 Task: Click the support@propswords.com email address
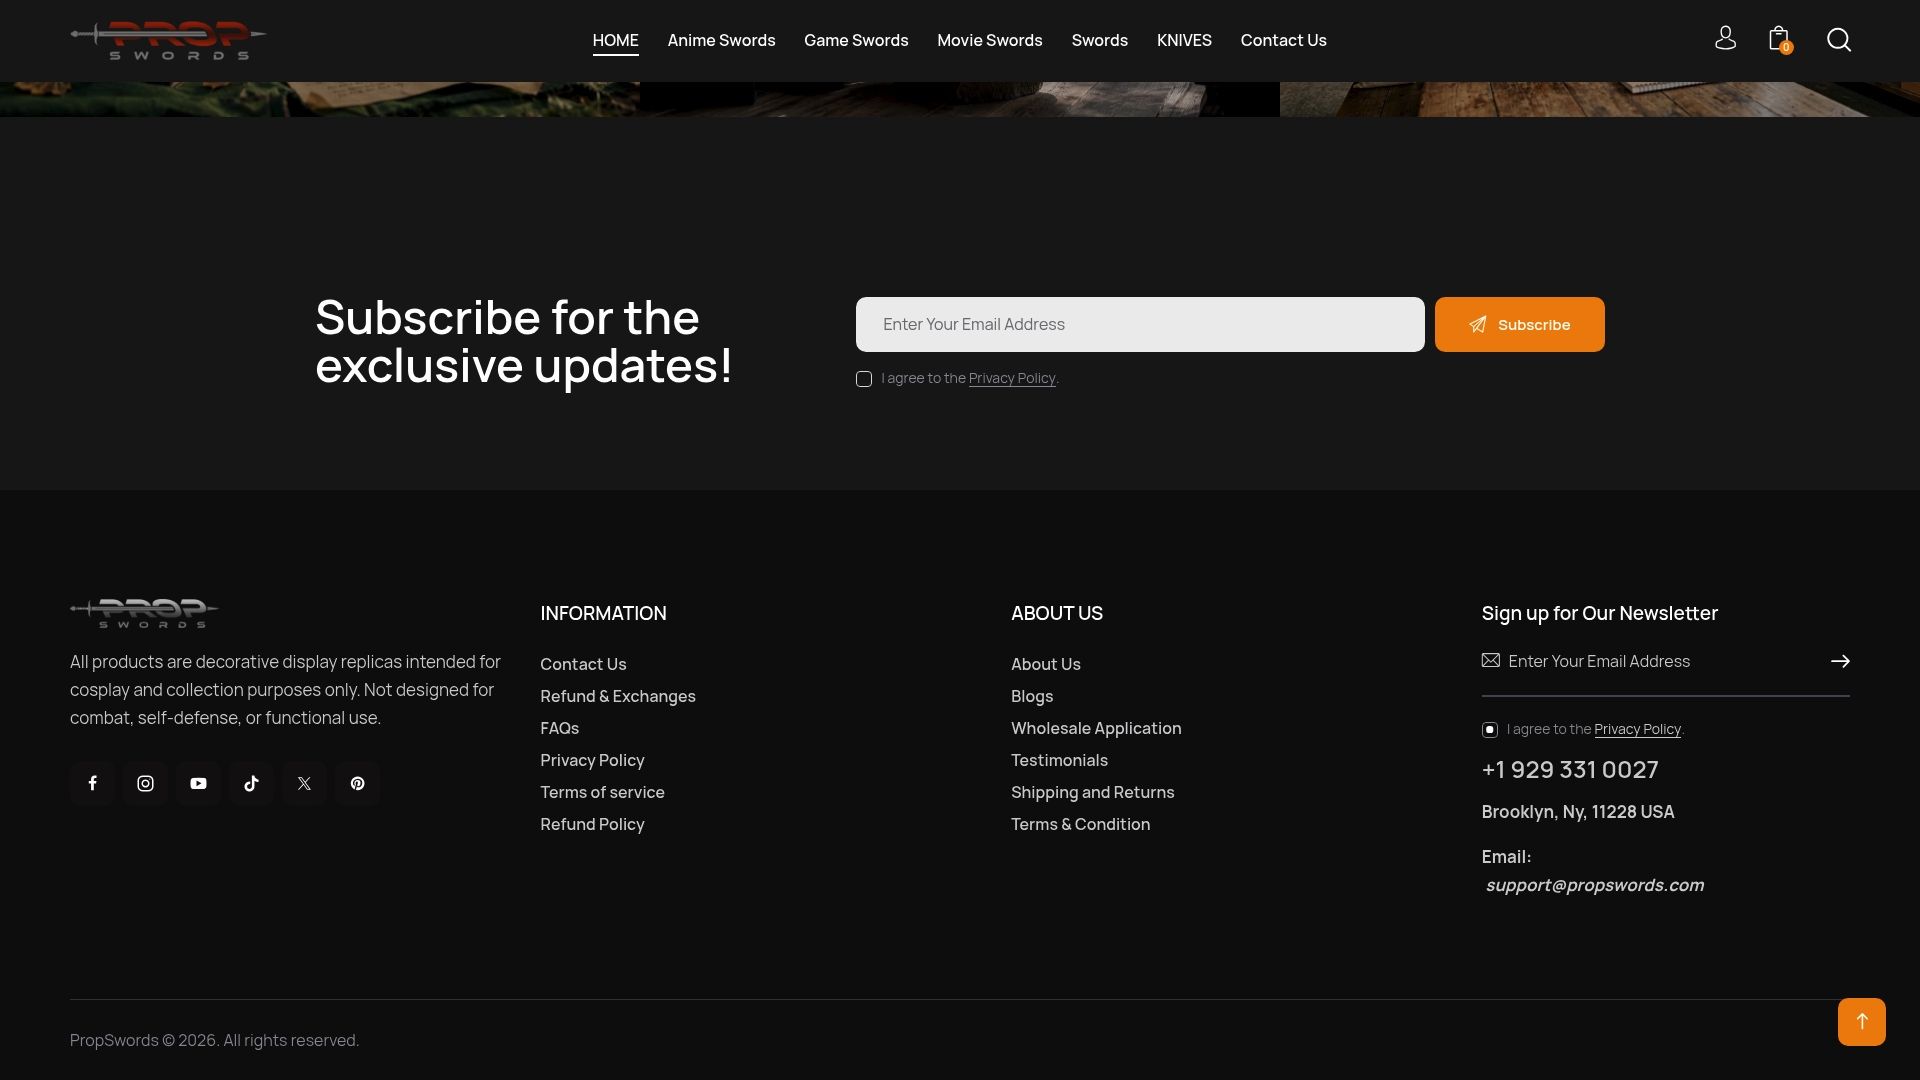pyautogui.click(x=1594, y=885)
